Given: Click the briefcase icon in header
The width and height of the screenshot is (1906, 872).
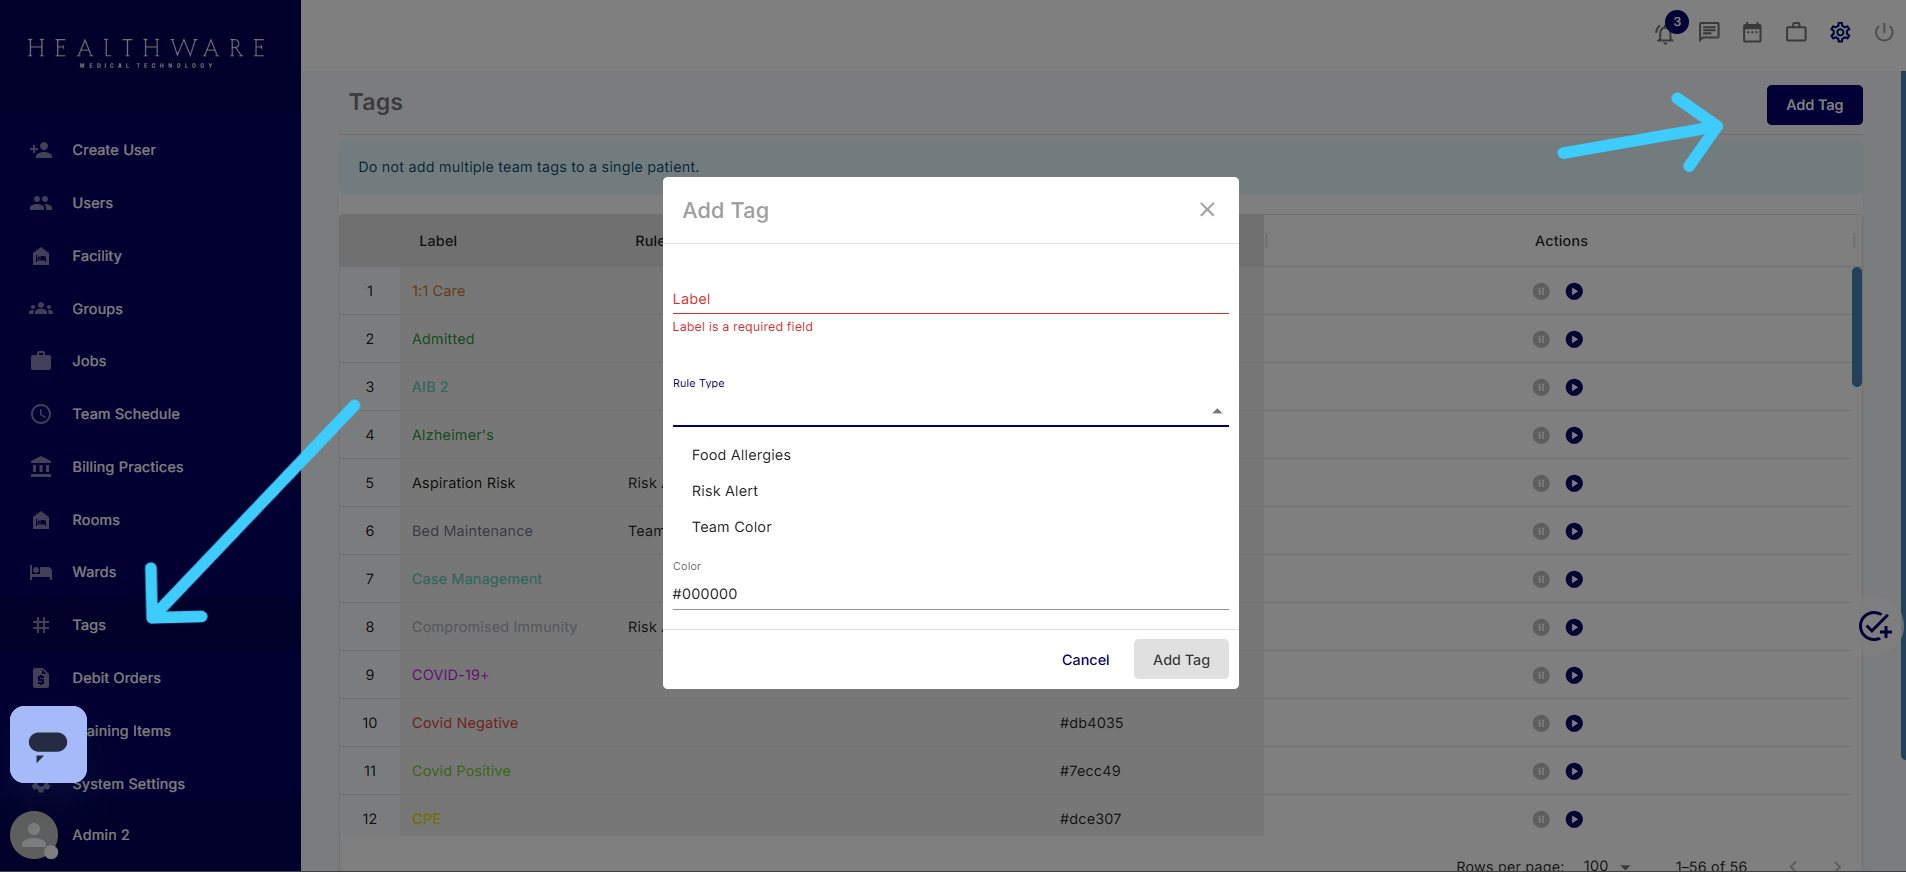Looking at the screenshot, I should point(1796,32).
